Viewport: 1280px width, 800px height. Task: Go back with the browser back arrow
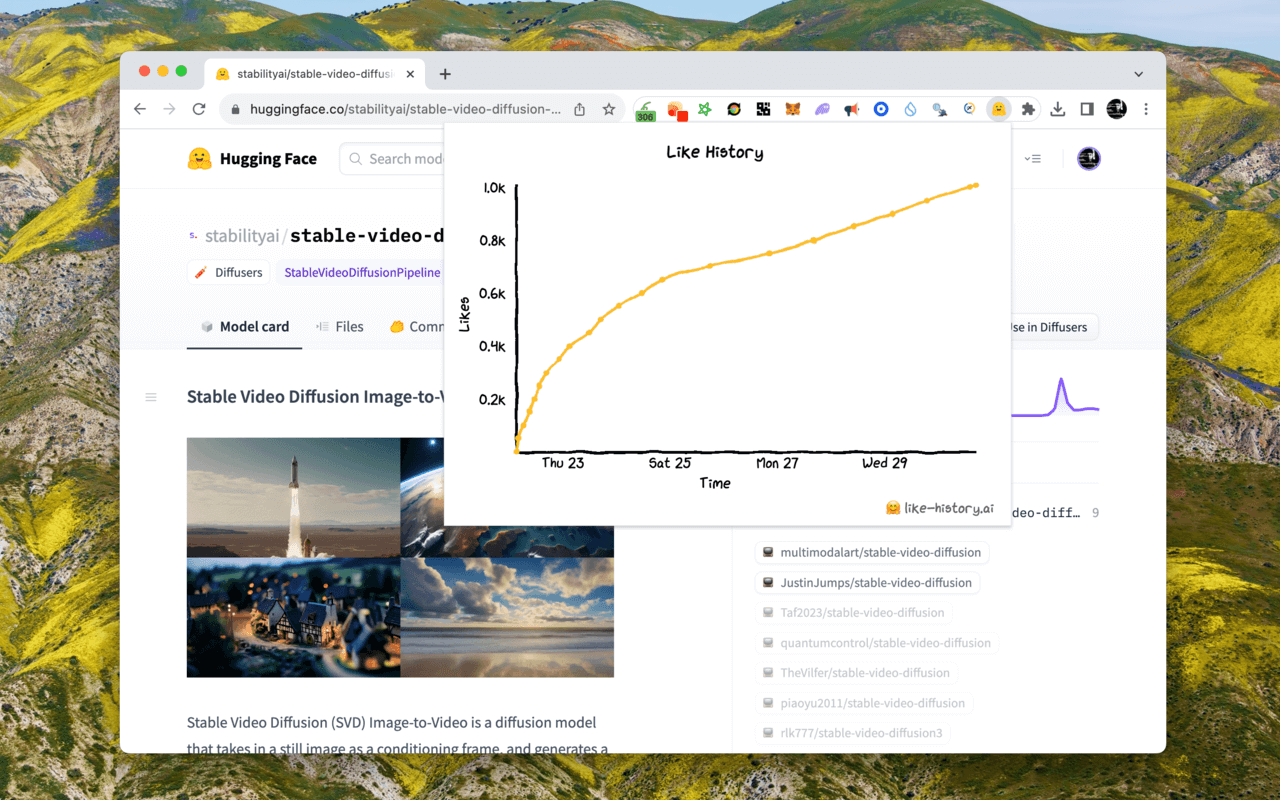(140, 109)
